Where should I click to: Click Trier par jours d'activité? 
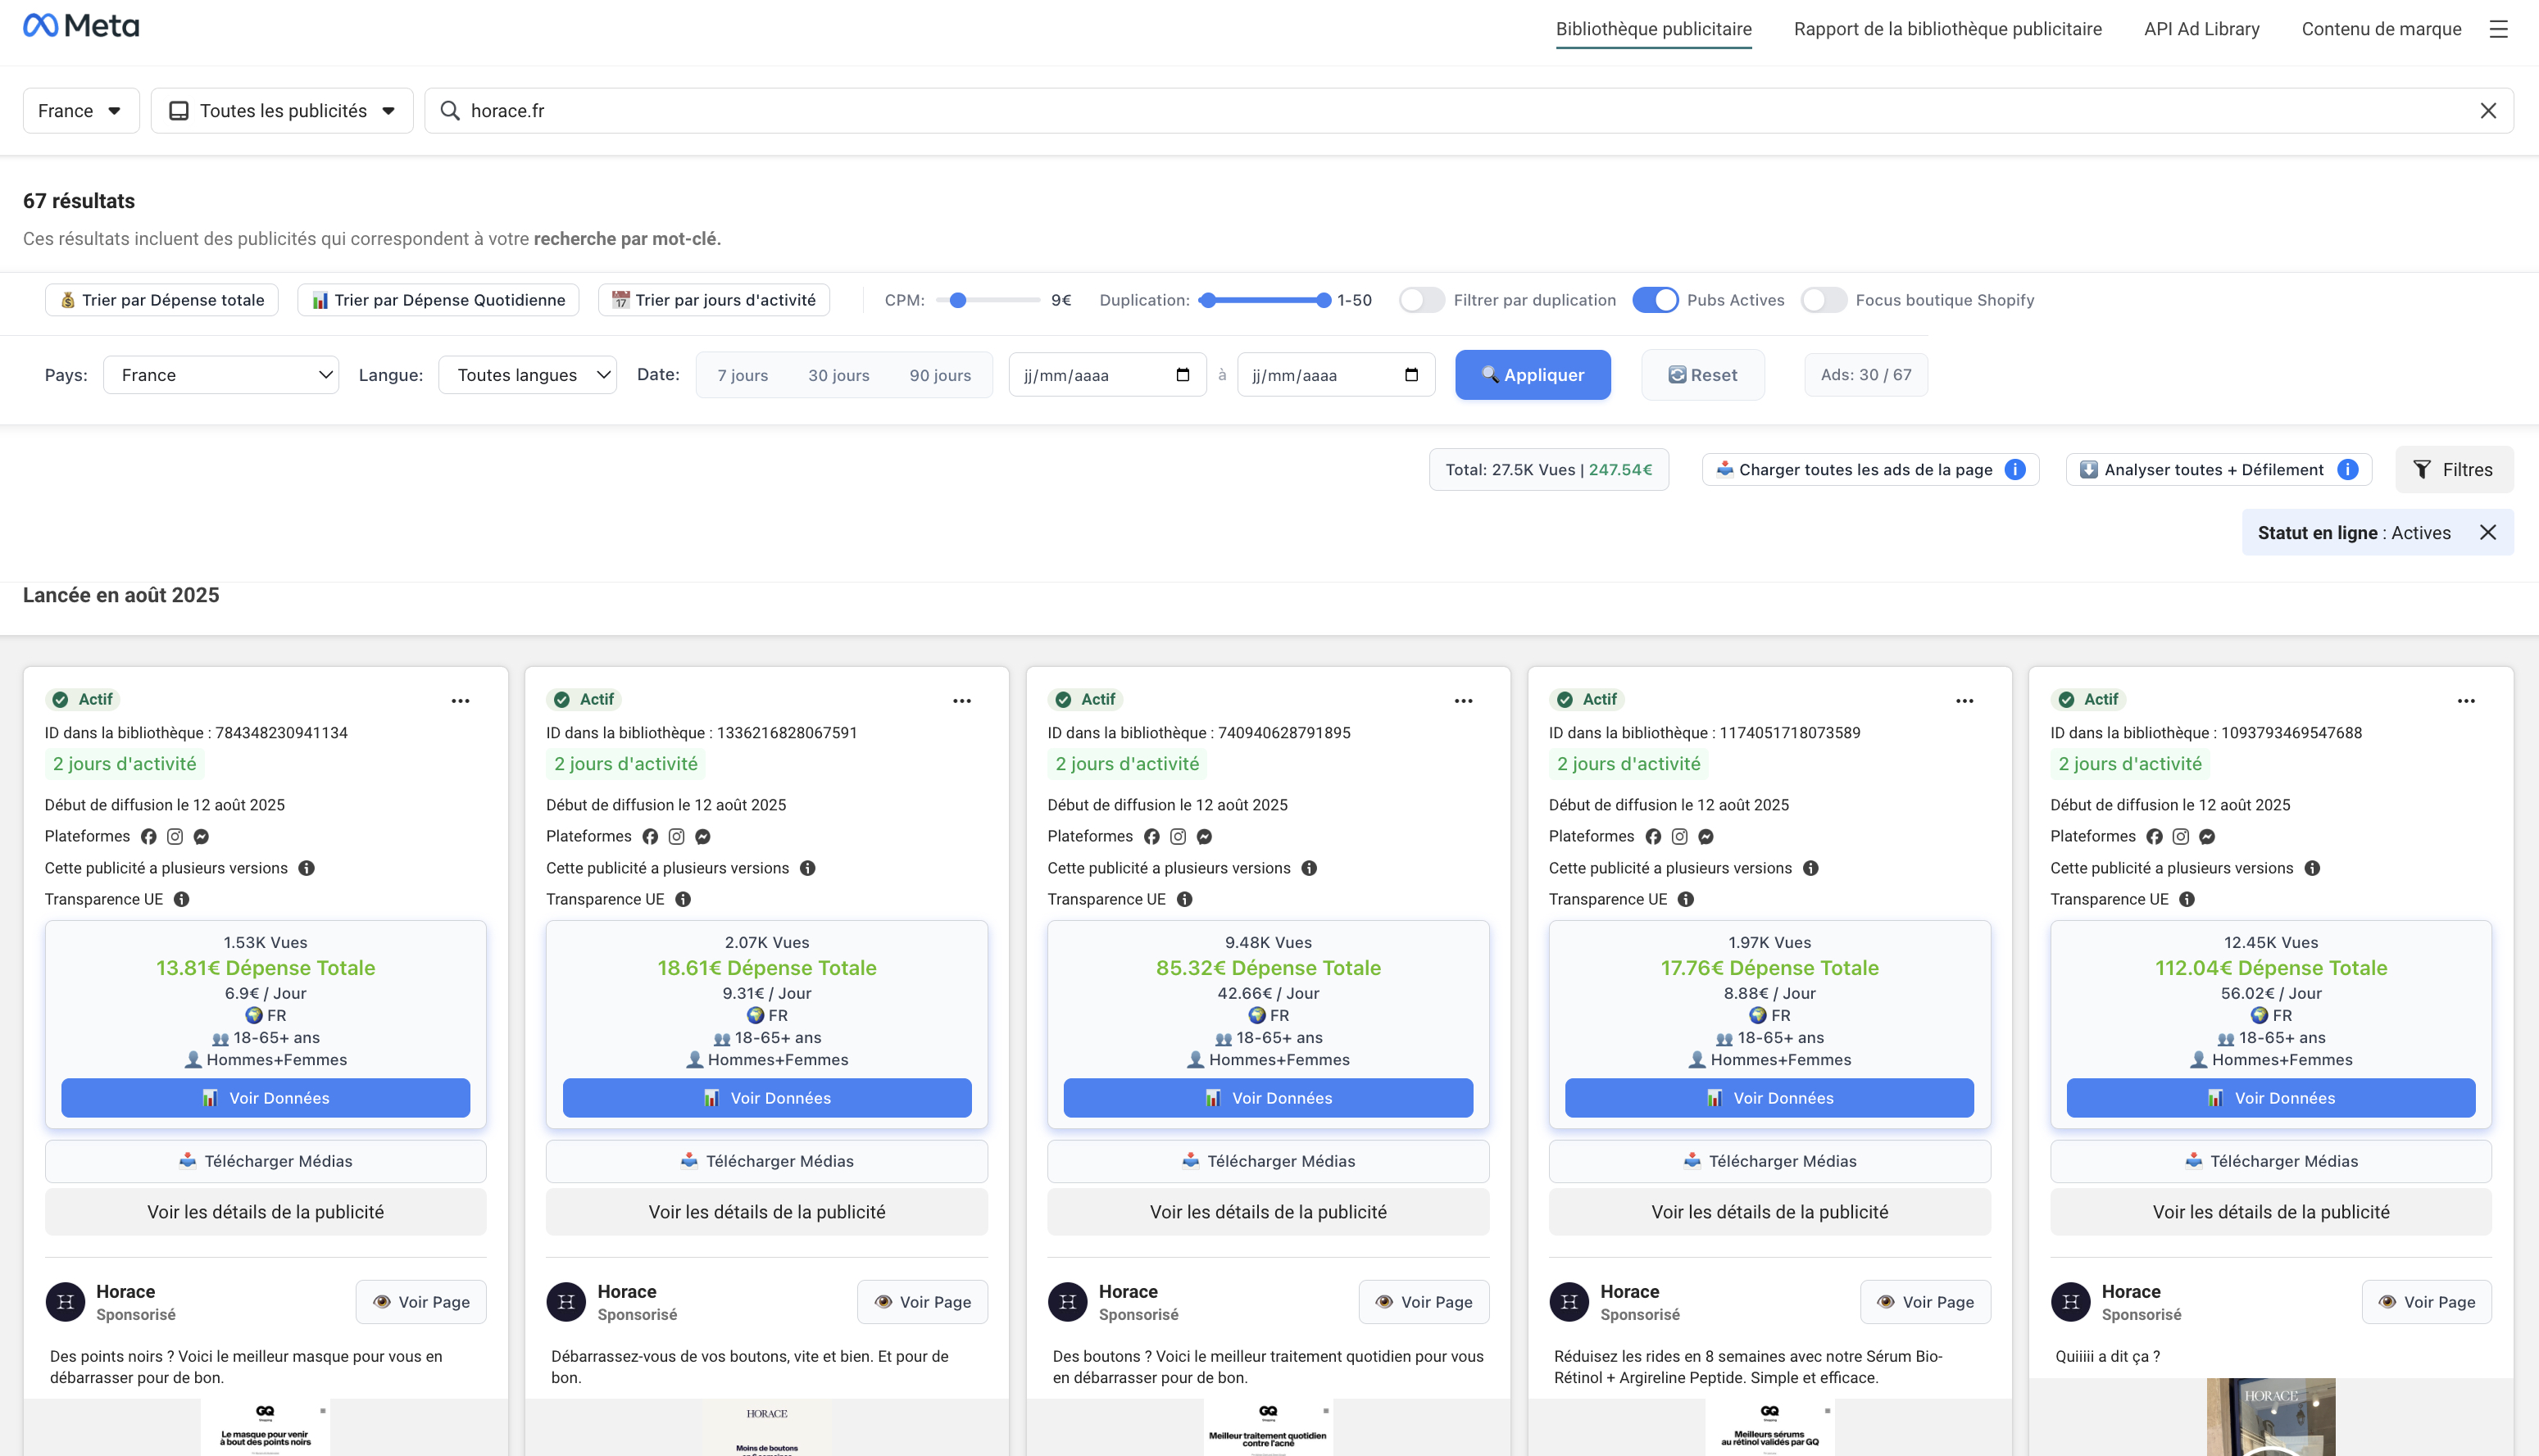point(714,300)
